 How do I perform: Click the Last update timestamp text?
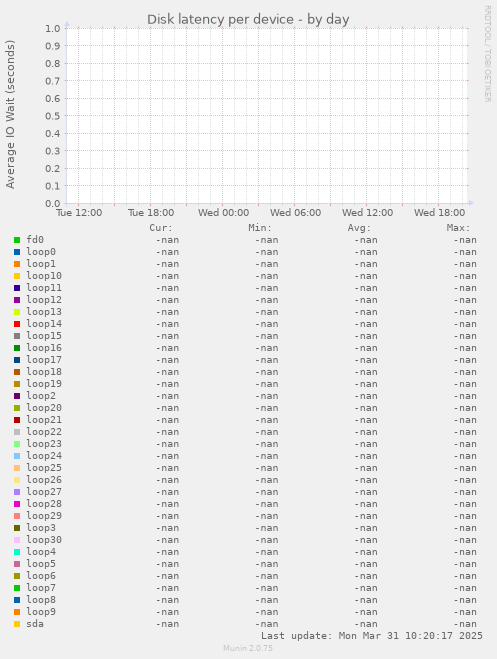click(372, 635)
